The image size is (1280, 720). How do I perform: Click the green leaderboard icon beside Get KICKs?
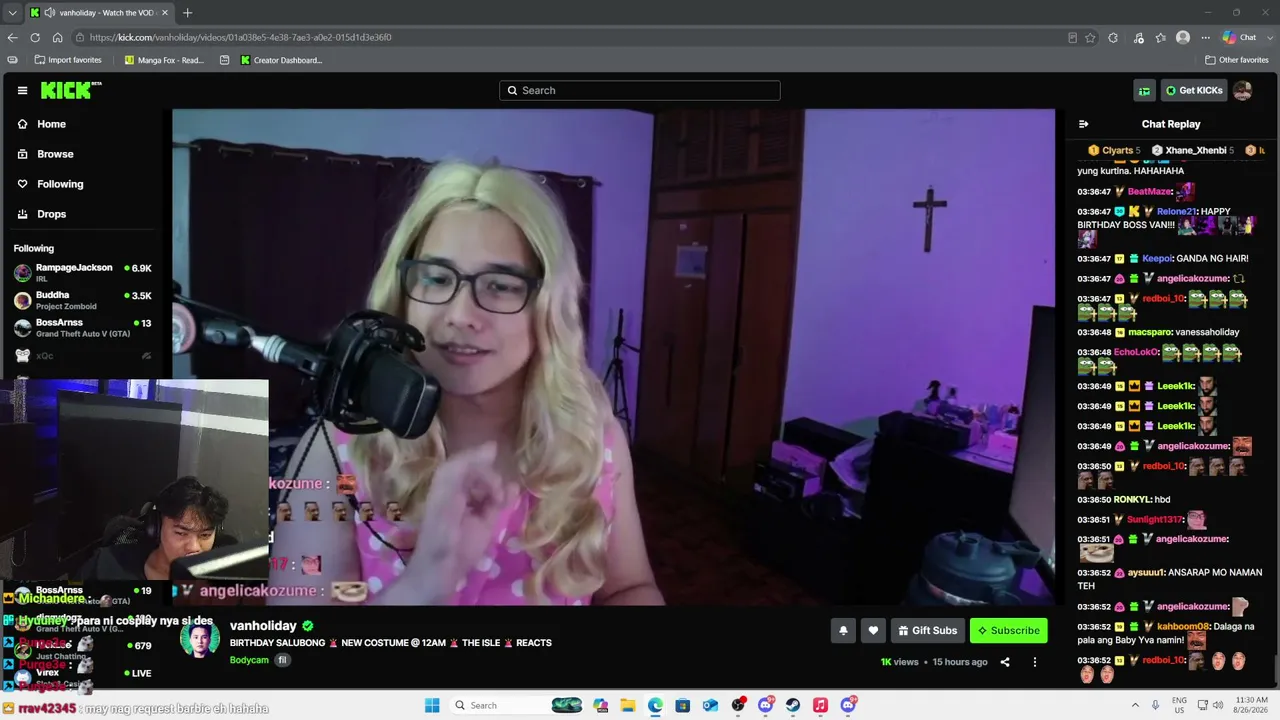click(1144, 90)
